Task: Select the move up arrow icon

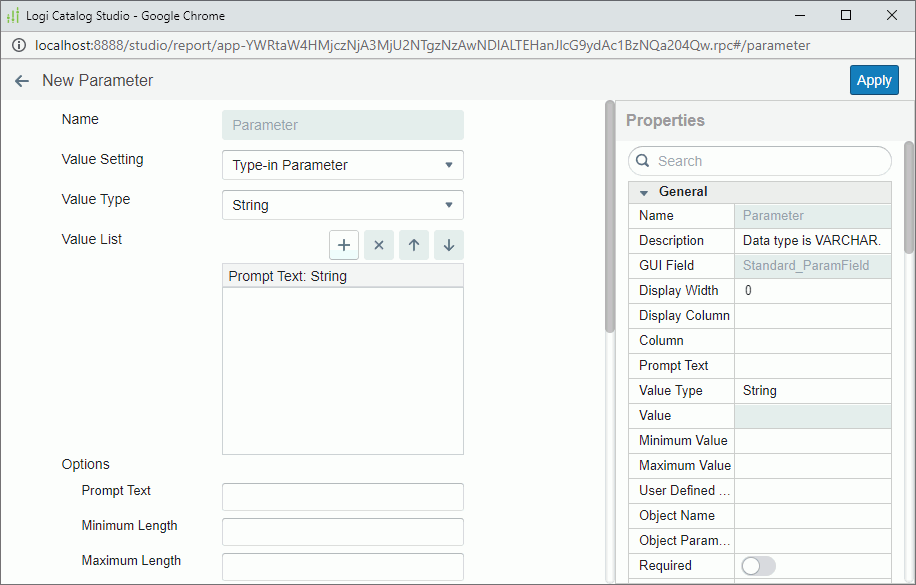Action: click(x=413, y=244)
